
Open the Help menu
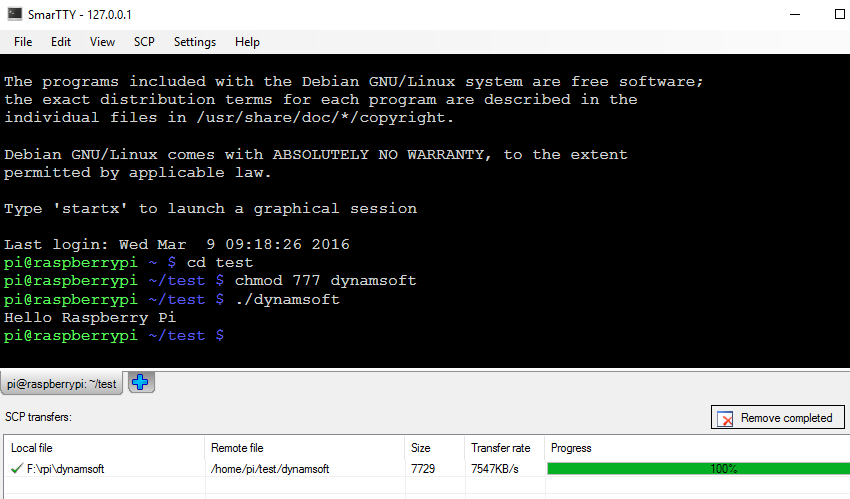247,42
